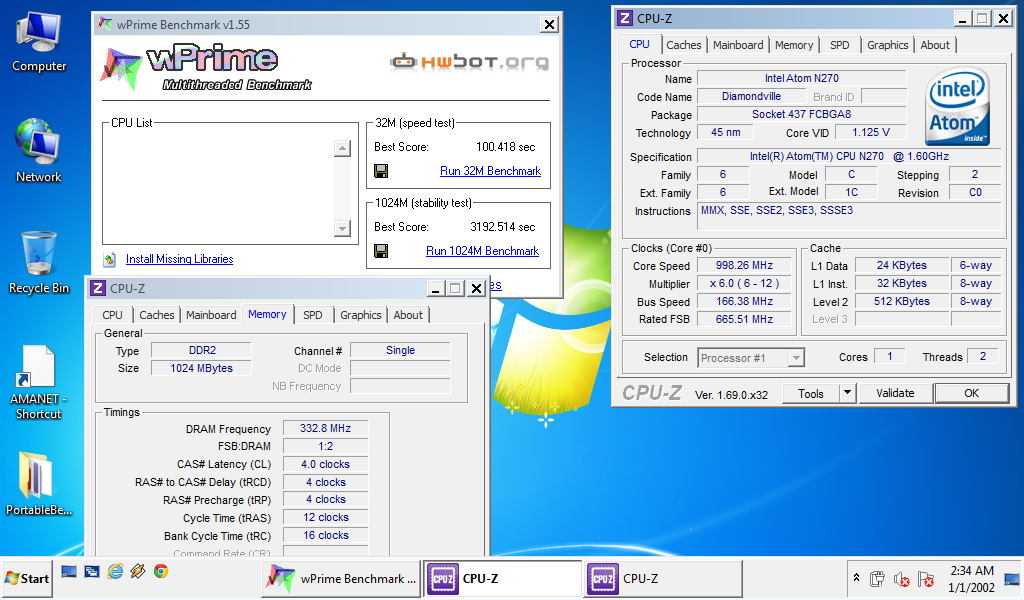Viewport: 1024px width, 600px height.
Task: Click the Show Desktop quick launch icon
Action: click(69, 572)
